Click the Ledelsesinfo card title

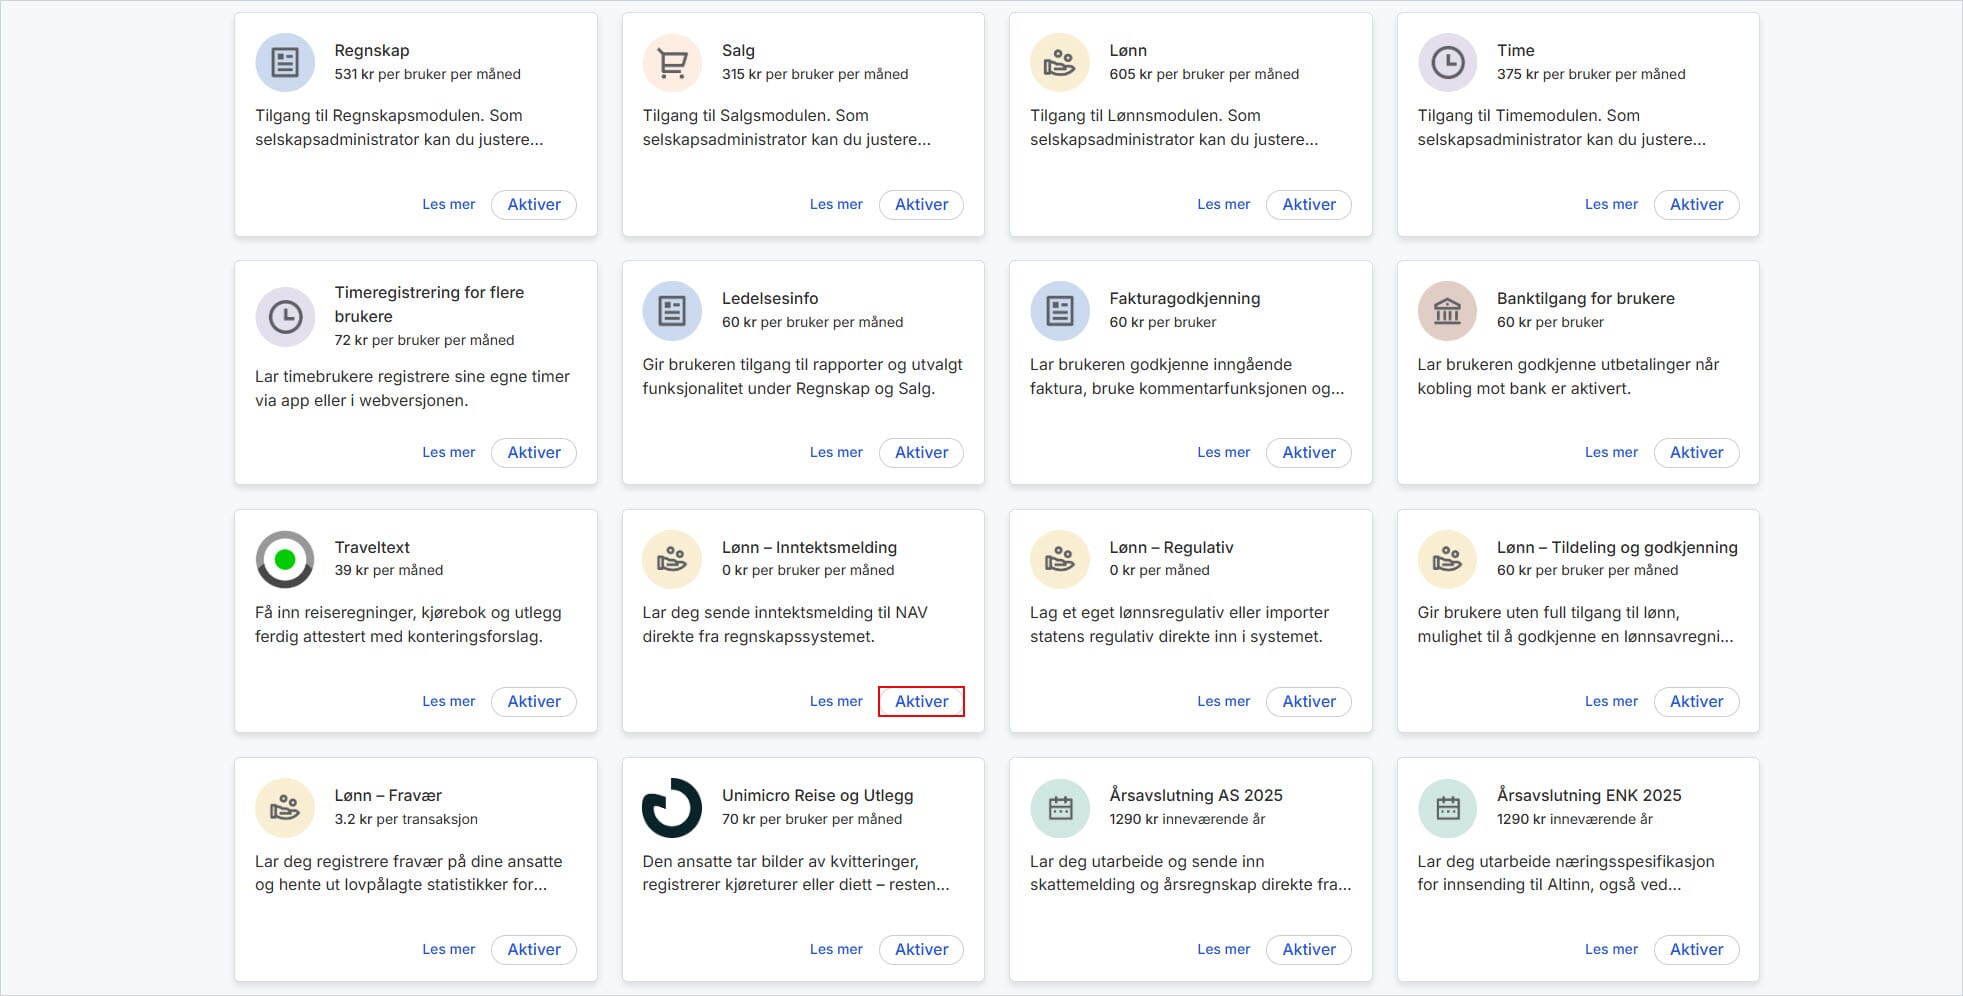770,298
